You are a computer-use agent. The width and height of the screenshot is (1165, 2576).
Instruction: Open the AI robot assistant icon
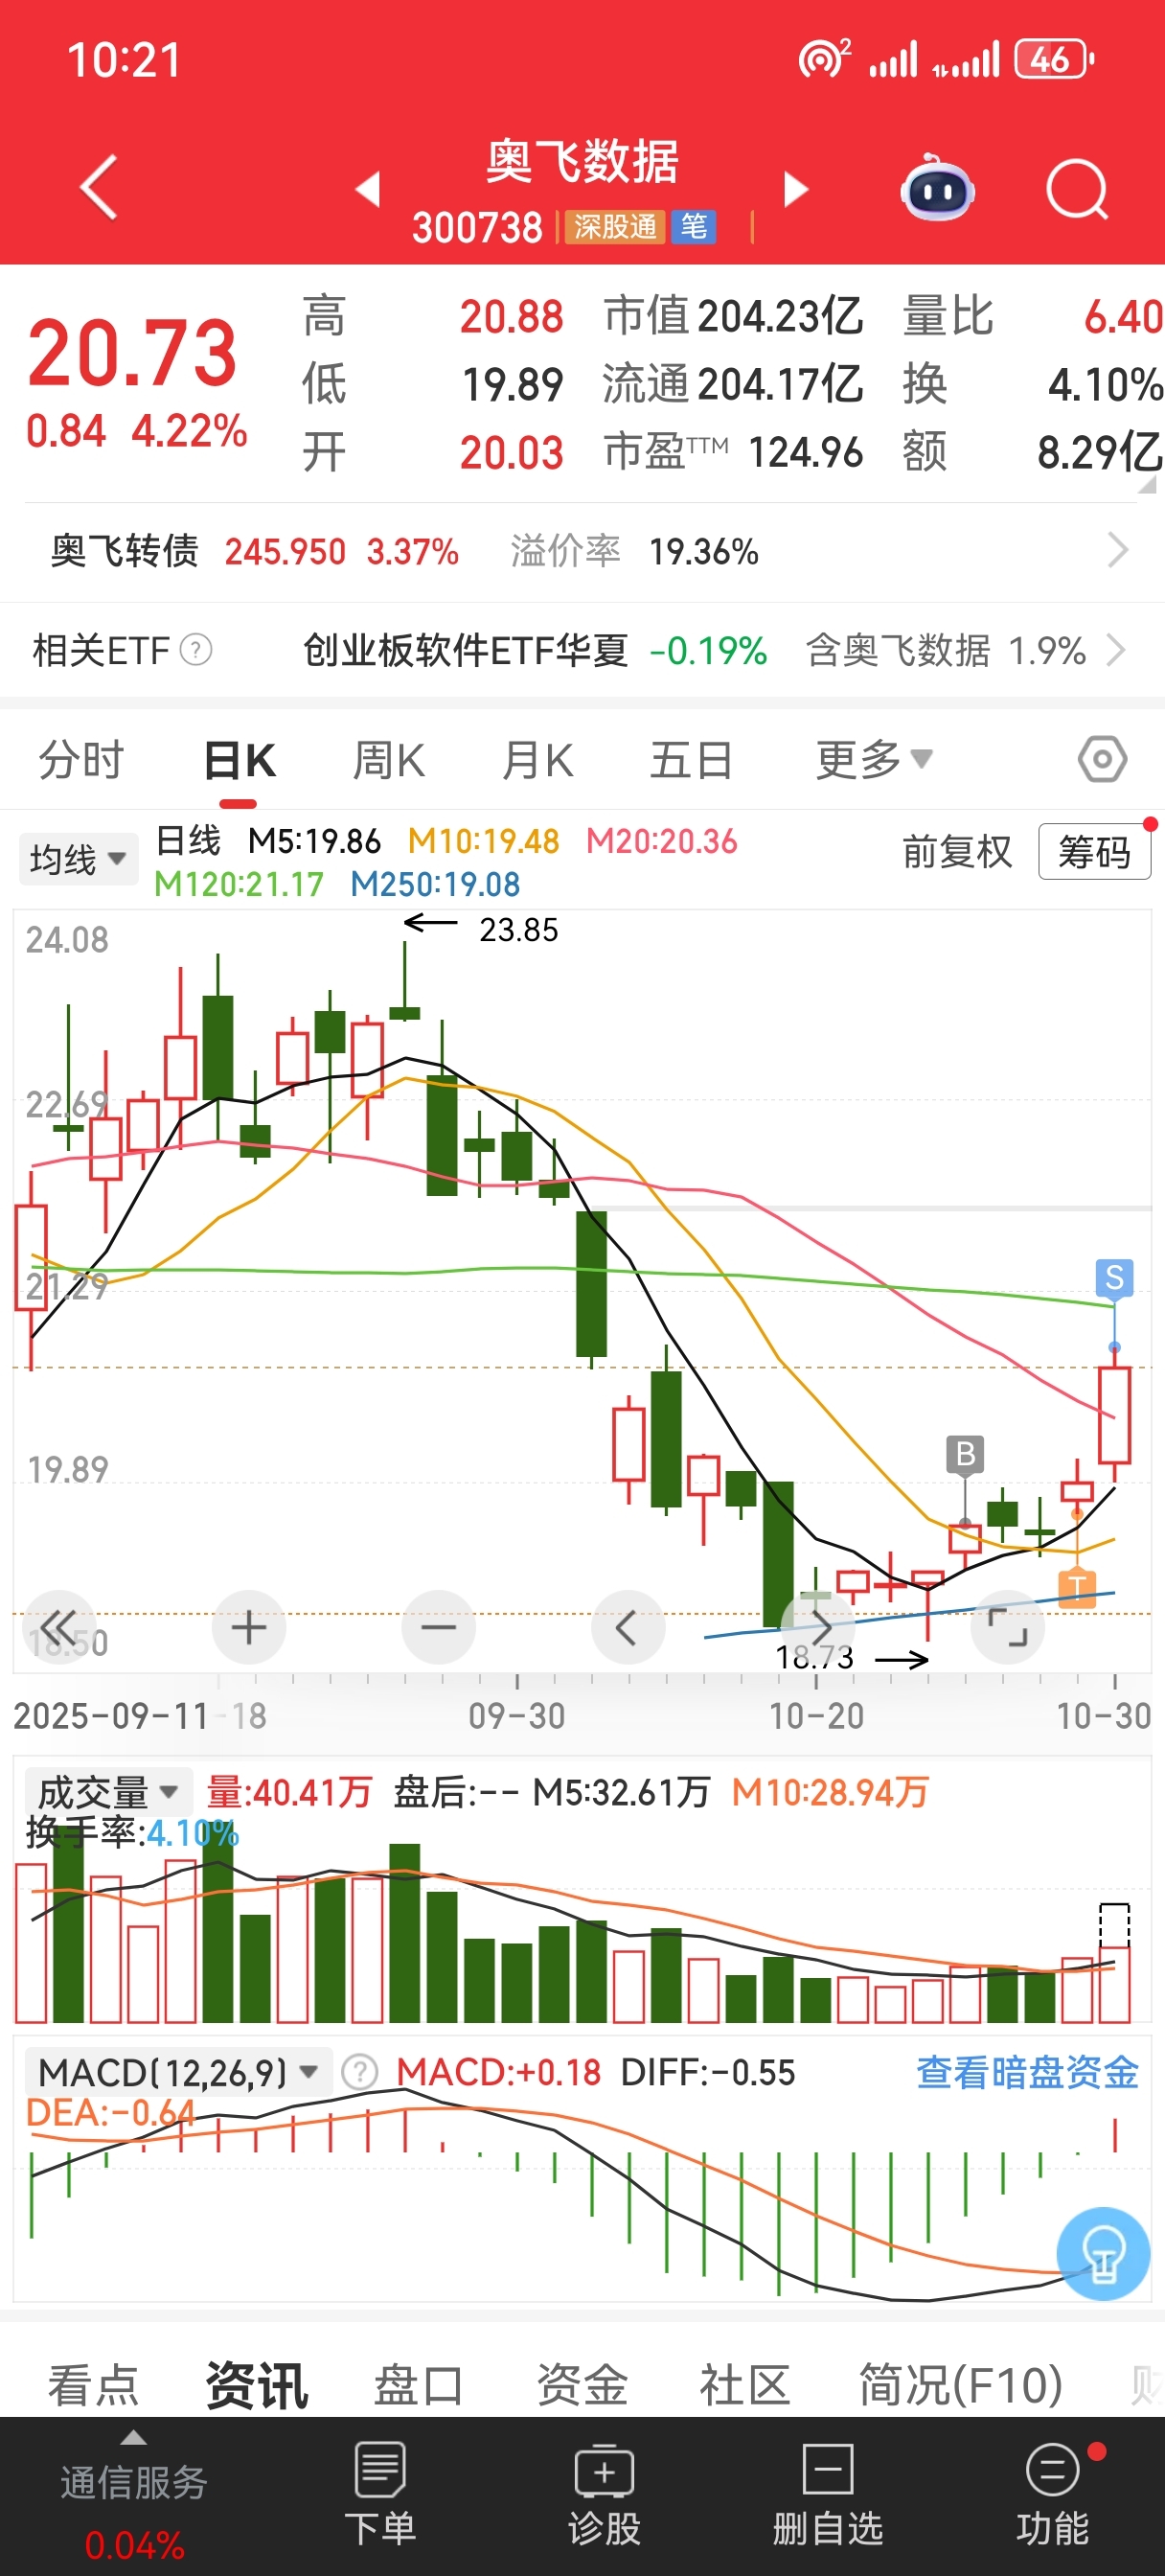[x=936, y=189]
